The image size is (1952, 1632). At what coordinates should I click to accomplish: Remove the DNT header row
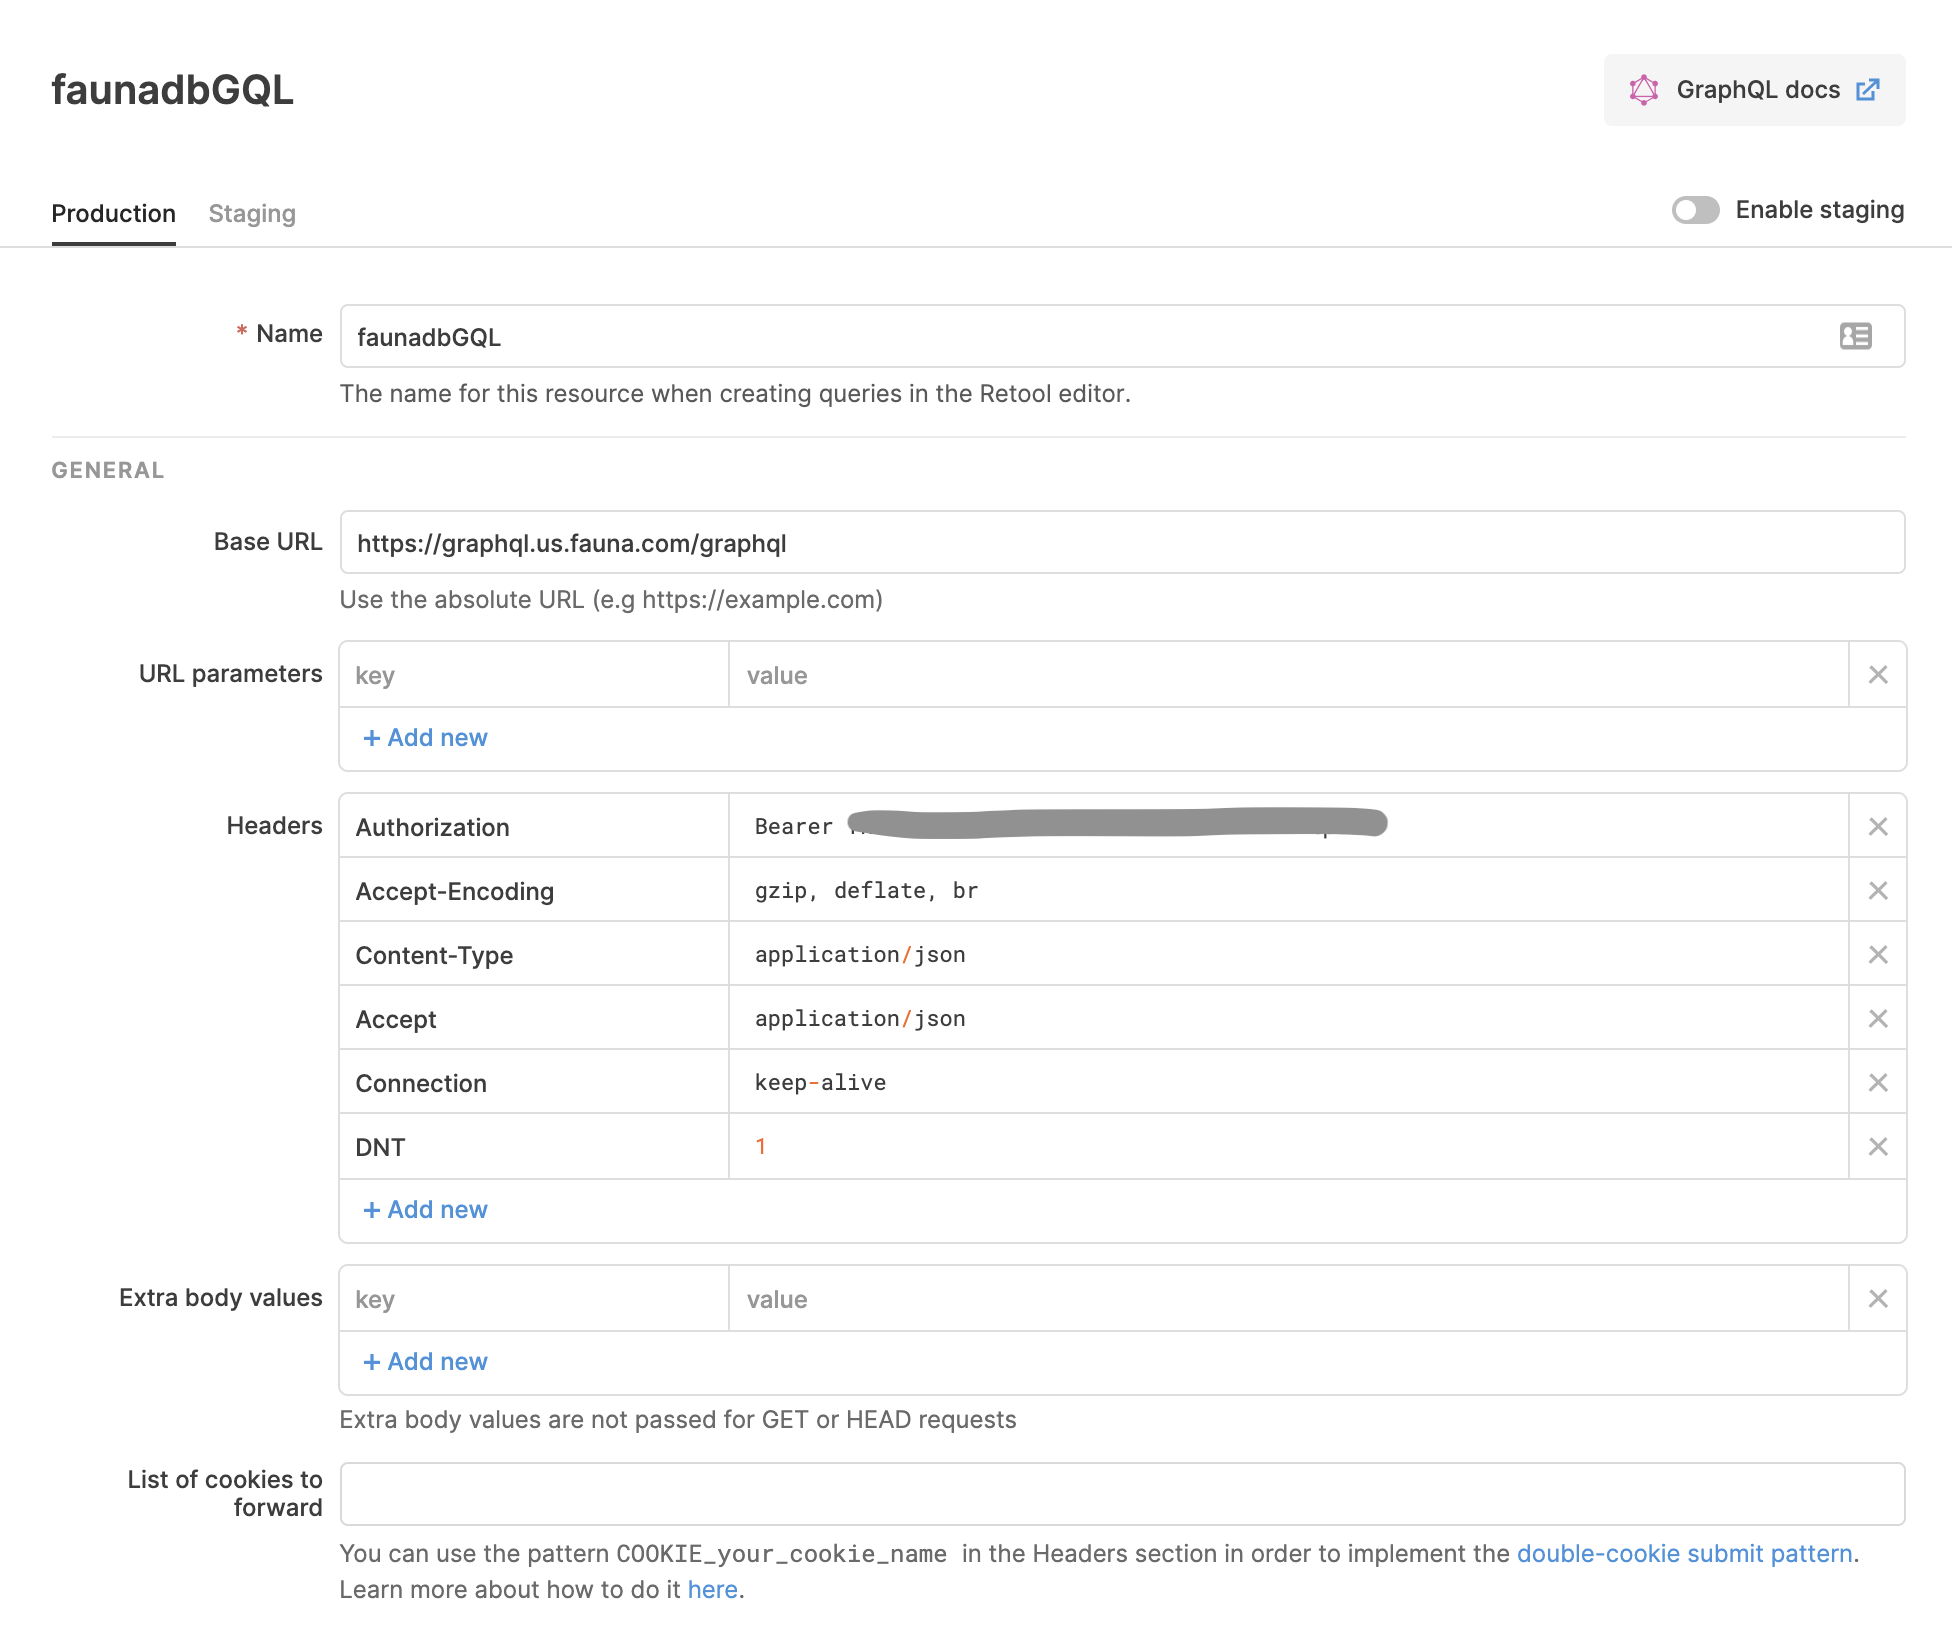(x=1878, y=1147)
